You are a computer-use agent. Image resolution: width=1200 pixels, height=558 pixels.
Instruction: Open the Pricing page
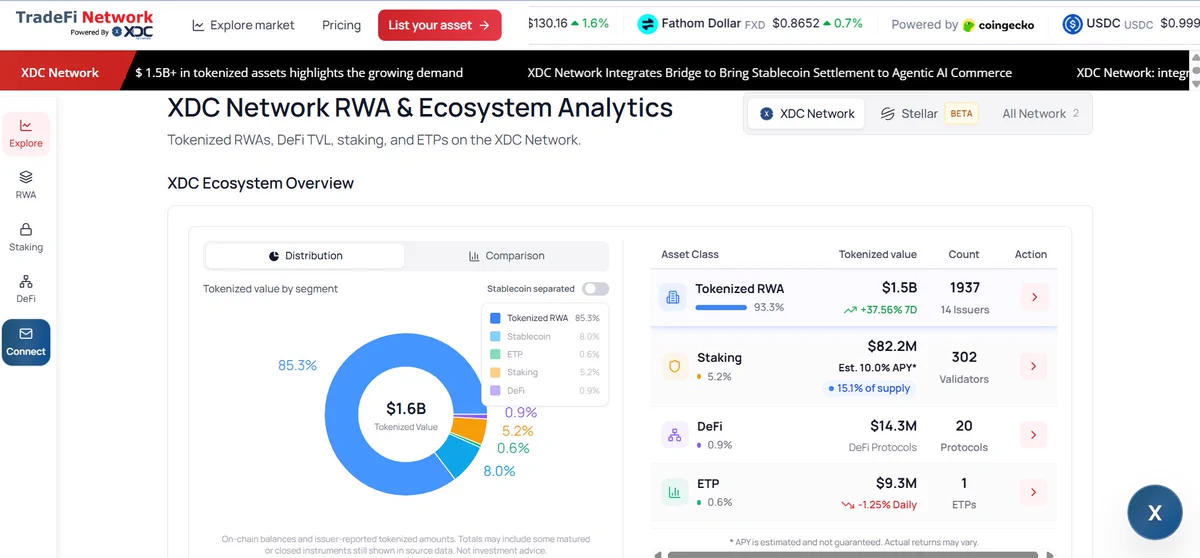341,25
